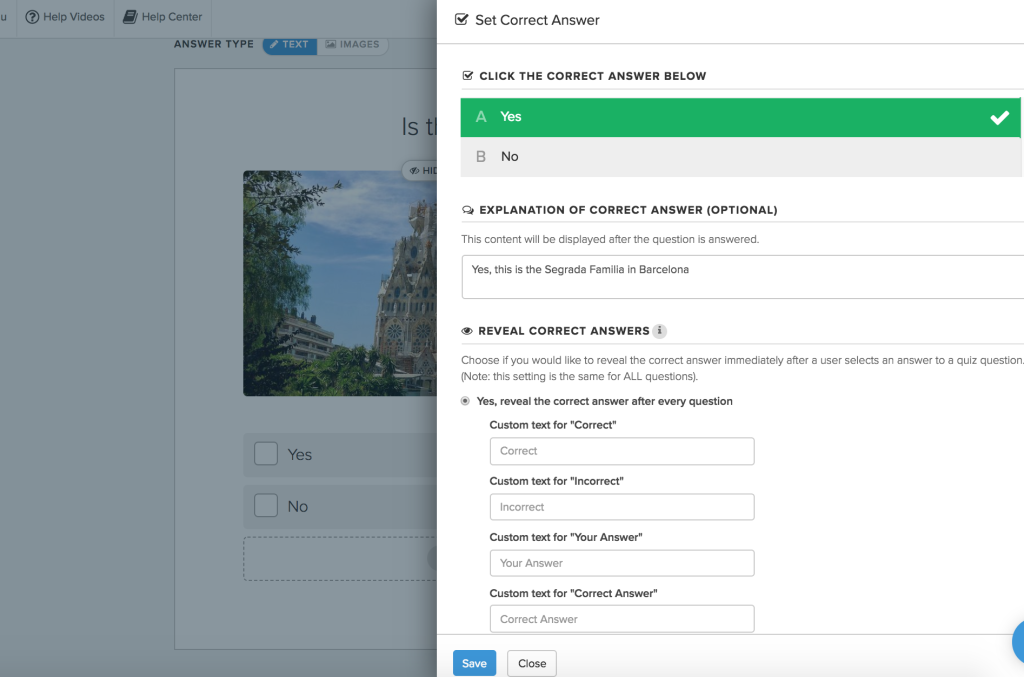Open Help Videos from top bar
This screenshot has width=1024, height=677.
65,17
